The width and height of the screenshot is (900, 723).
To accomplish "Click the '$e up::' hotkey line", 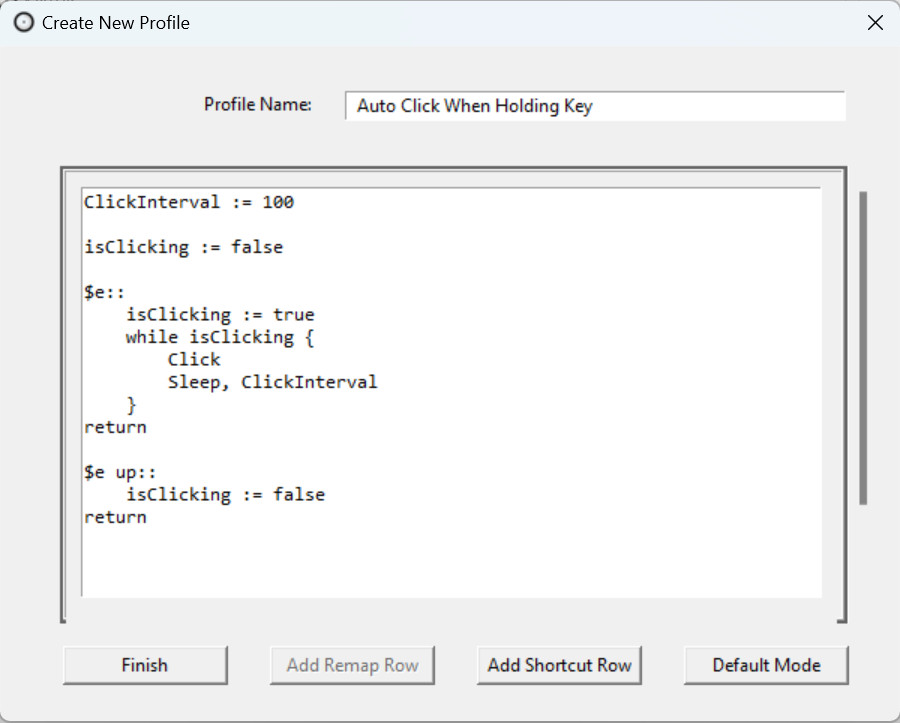I will (x=120, y=472).
